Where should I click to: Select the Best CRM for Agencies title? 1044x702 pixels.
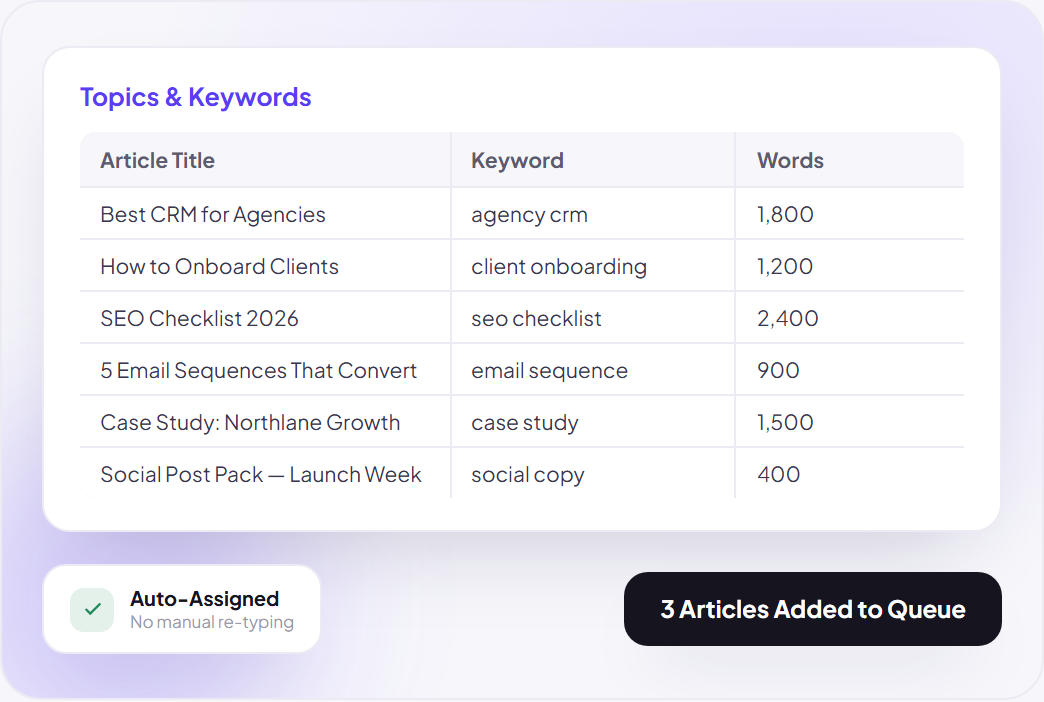[213, 214]
